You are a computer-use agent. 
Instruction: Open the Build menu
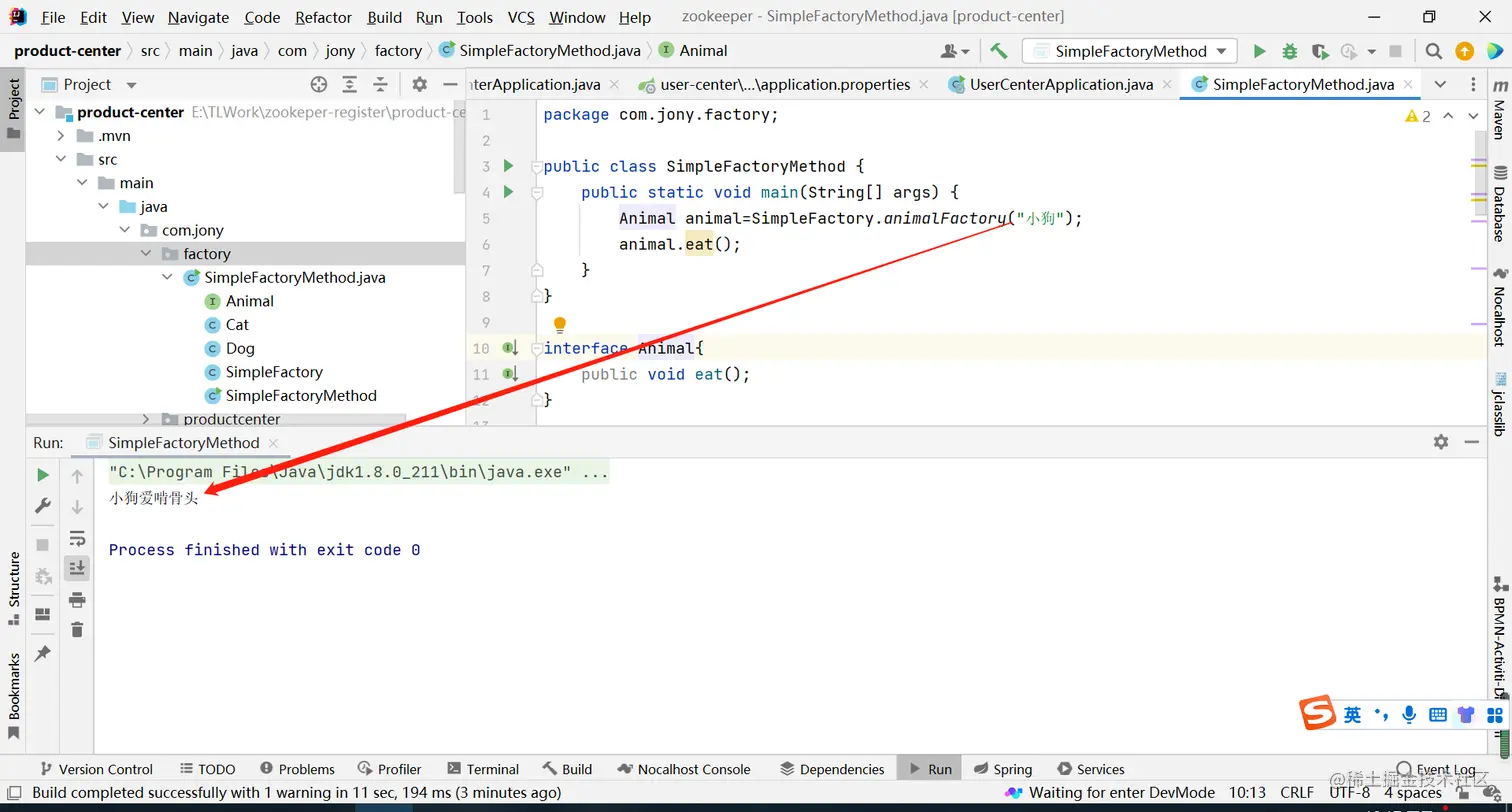pos(384,17)
